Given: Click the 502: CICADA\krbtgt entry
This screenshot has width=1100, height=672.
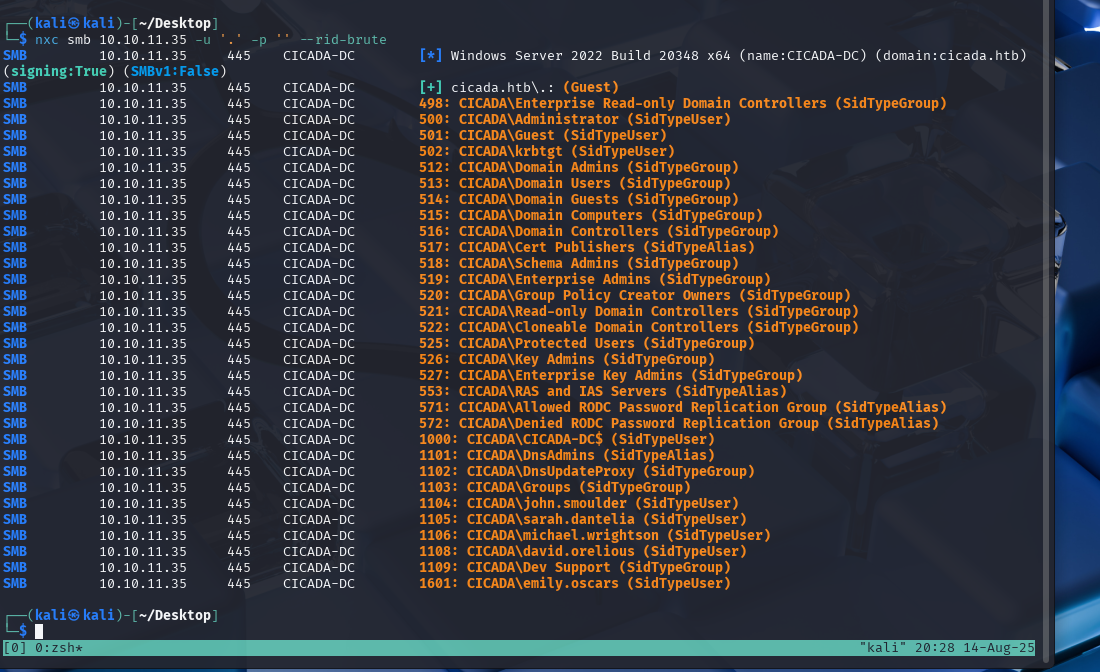Looking at the screenshot, I should coord(546,152).
